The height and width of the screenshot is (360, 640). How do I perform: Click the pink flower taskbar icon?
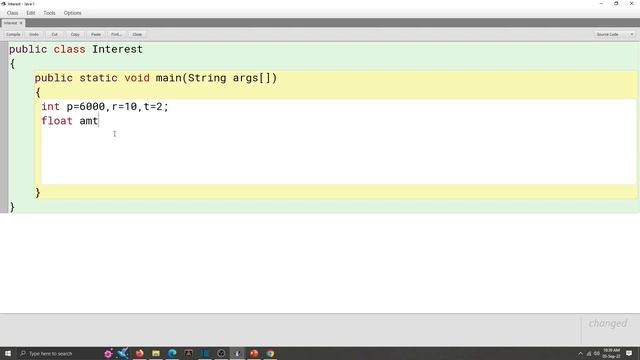click(x=108, y=353)
